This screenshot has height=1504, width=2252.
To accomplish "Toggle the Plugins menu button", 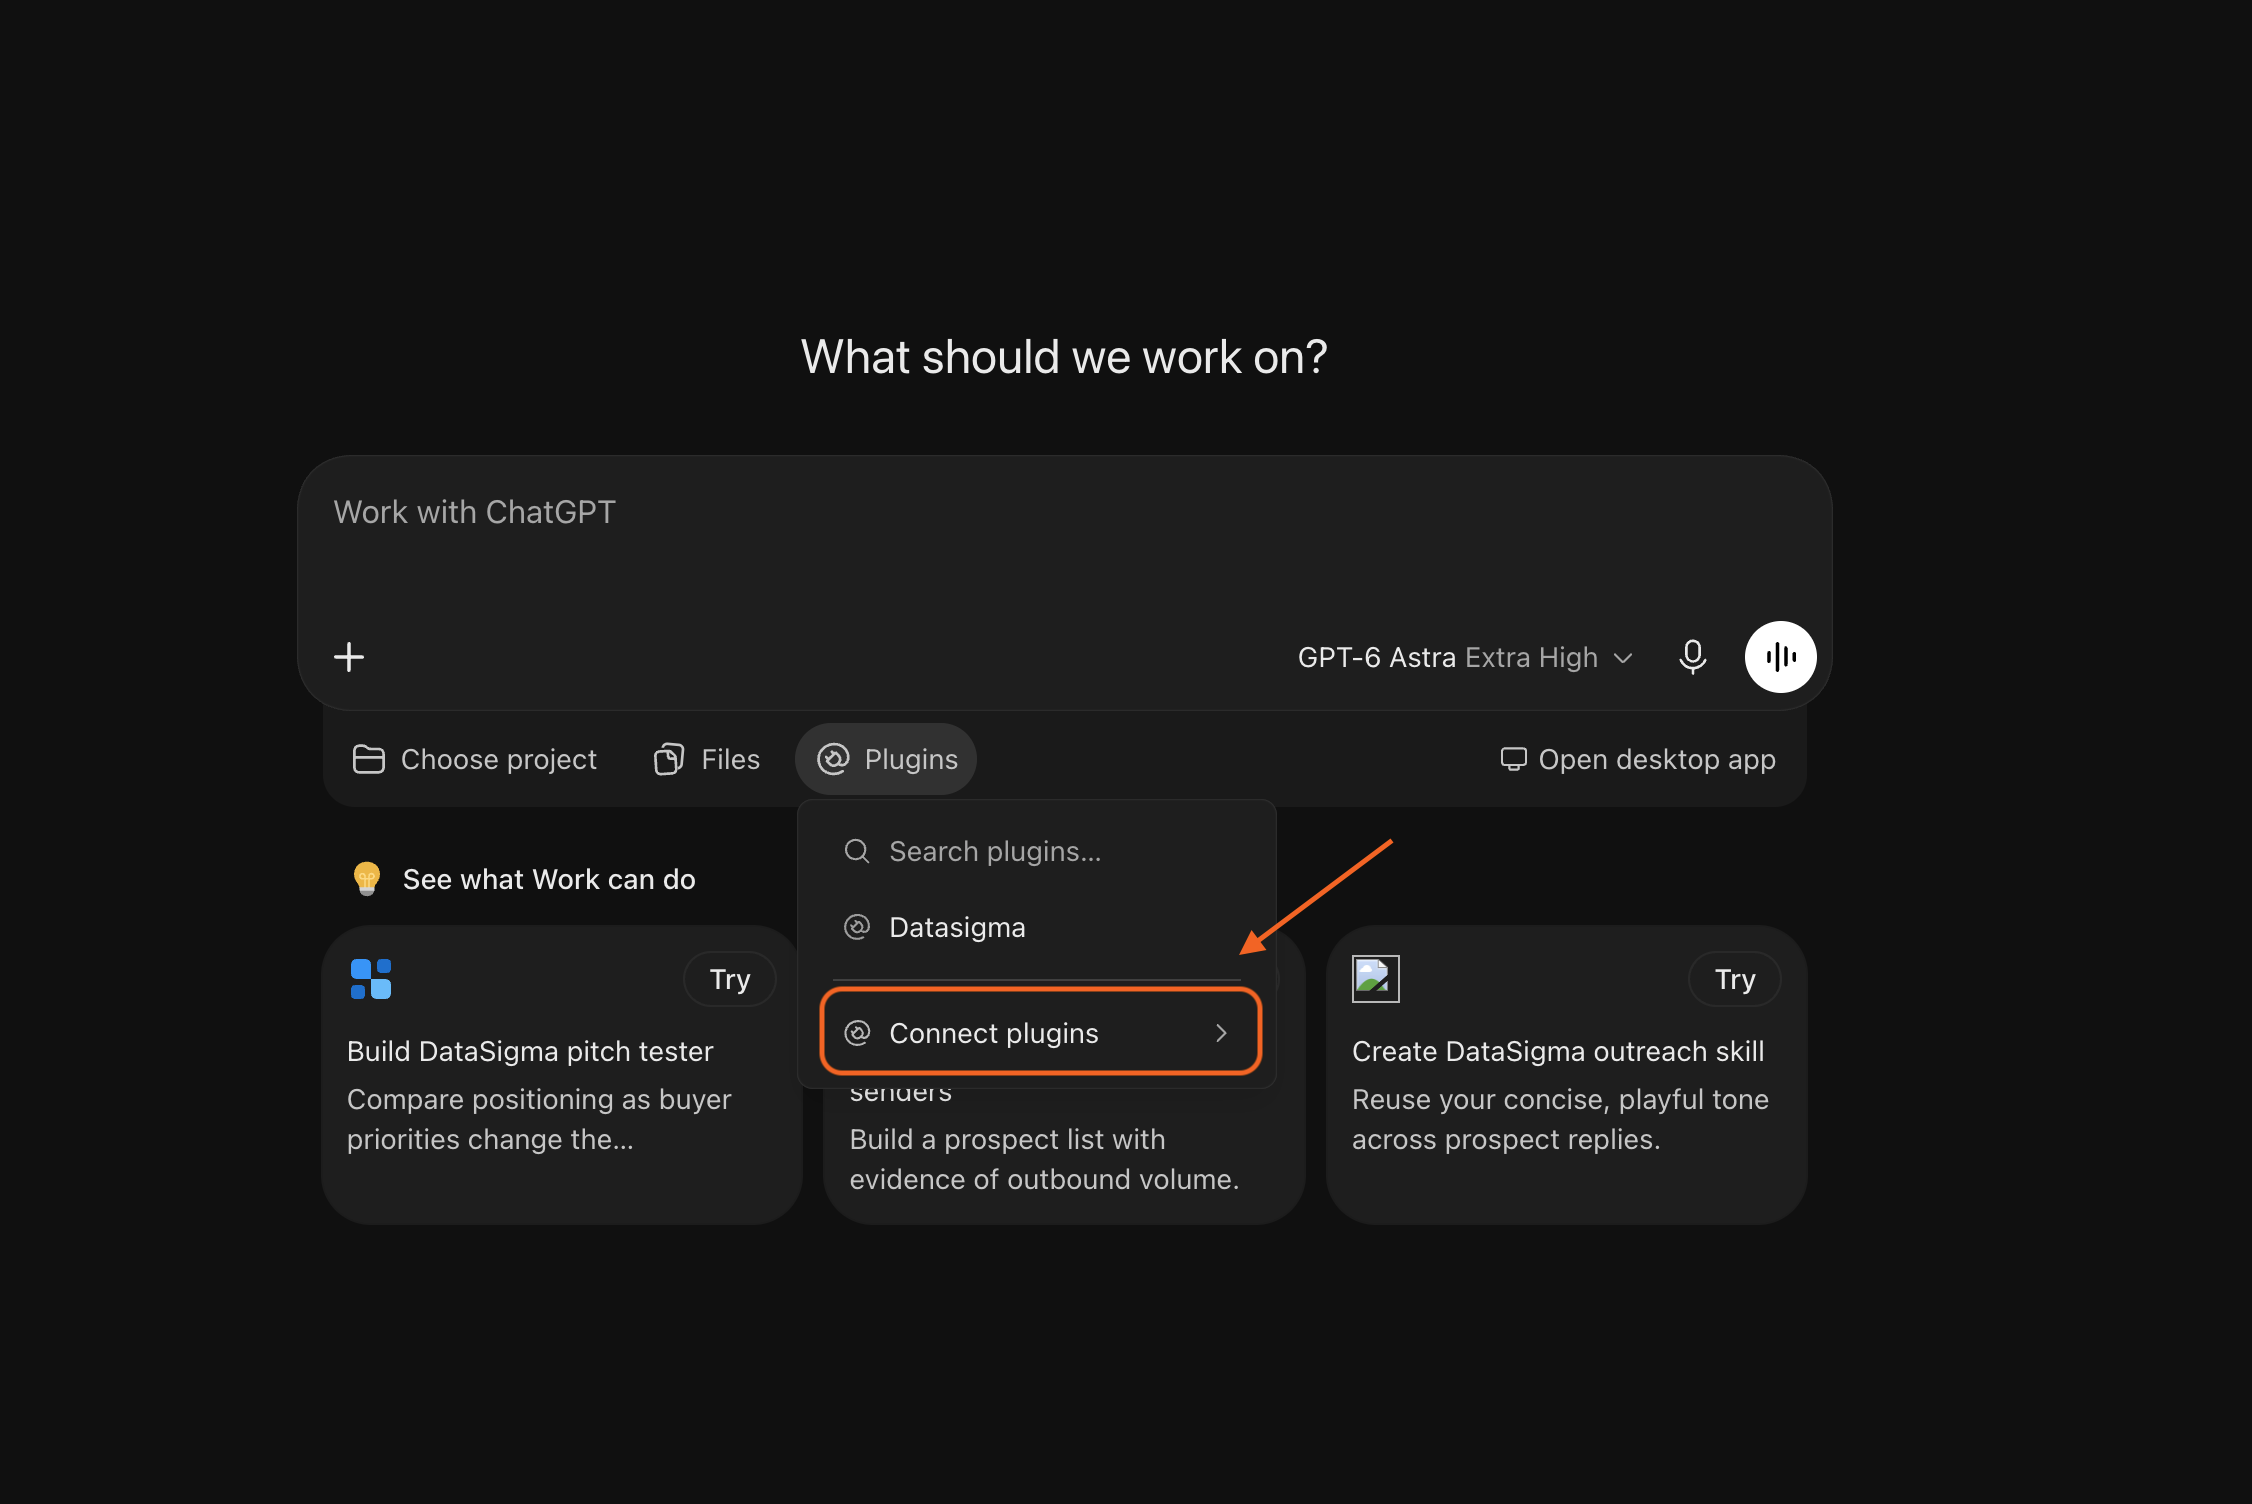I will tap(886, 759).
